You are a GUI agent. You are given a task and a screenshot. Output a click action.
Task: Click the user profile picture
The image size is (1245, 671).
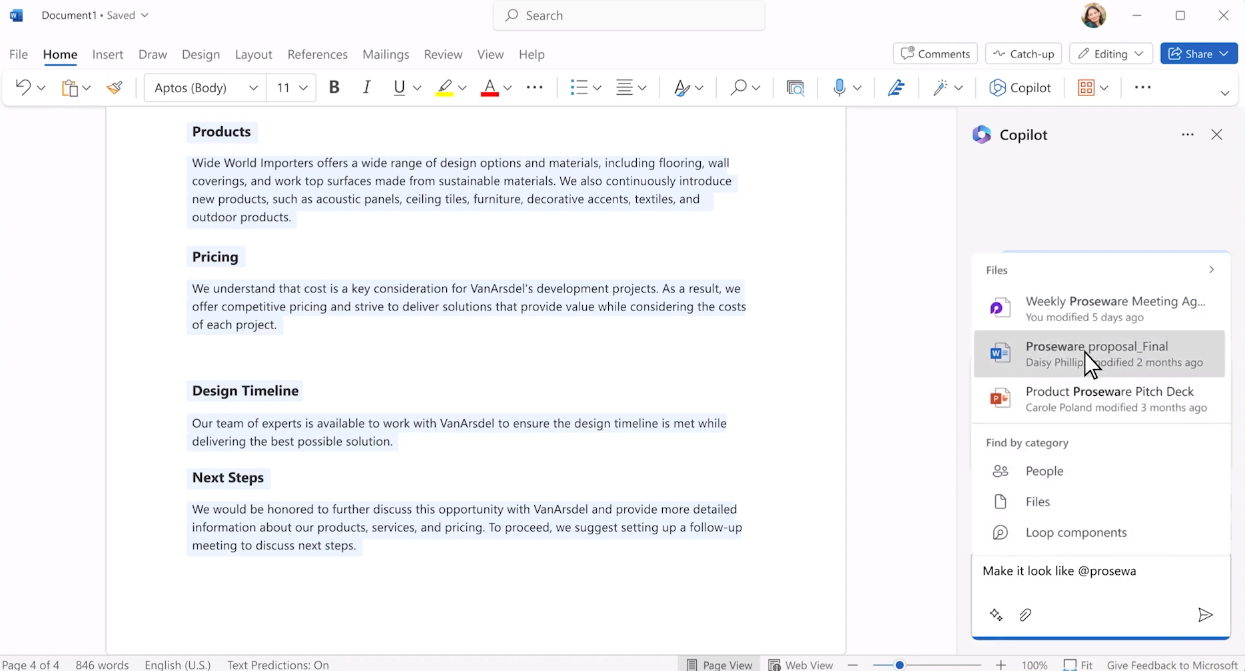point(1094,15)
